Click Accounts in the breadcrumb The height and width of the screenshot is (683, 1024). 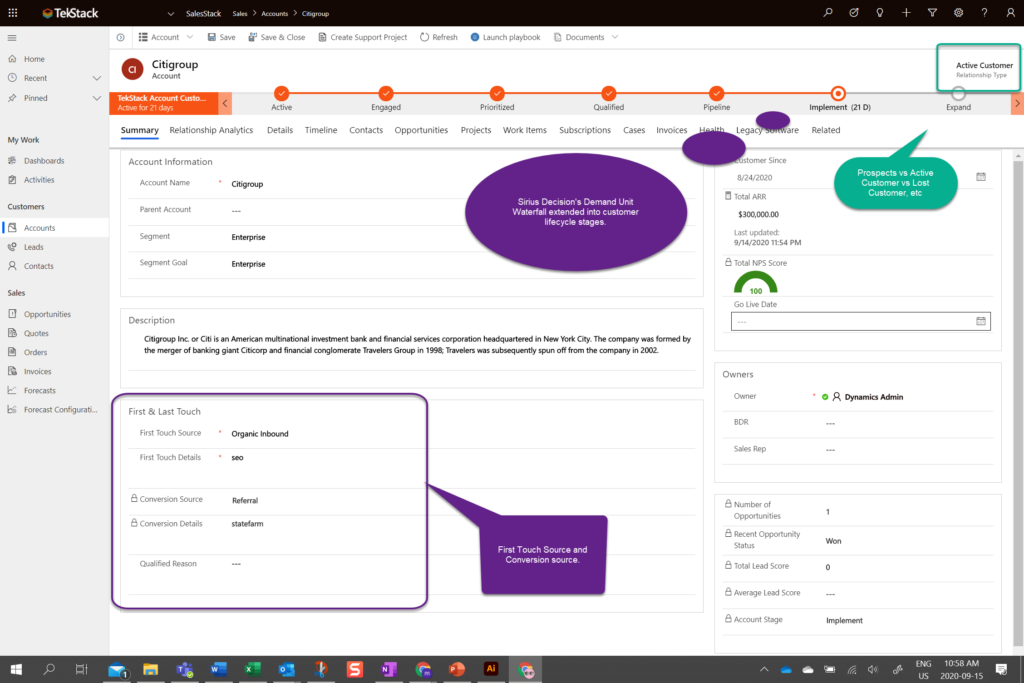(274, 14)
